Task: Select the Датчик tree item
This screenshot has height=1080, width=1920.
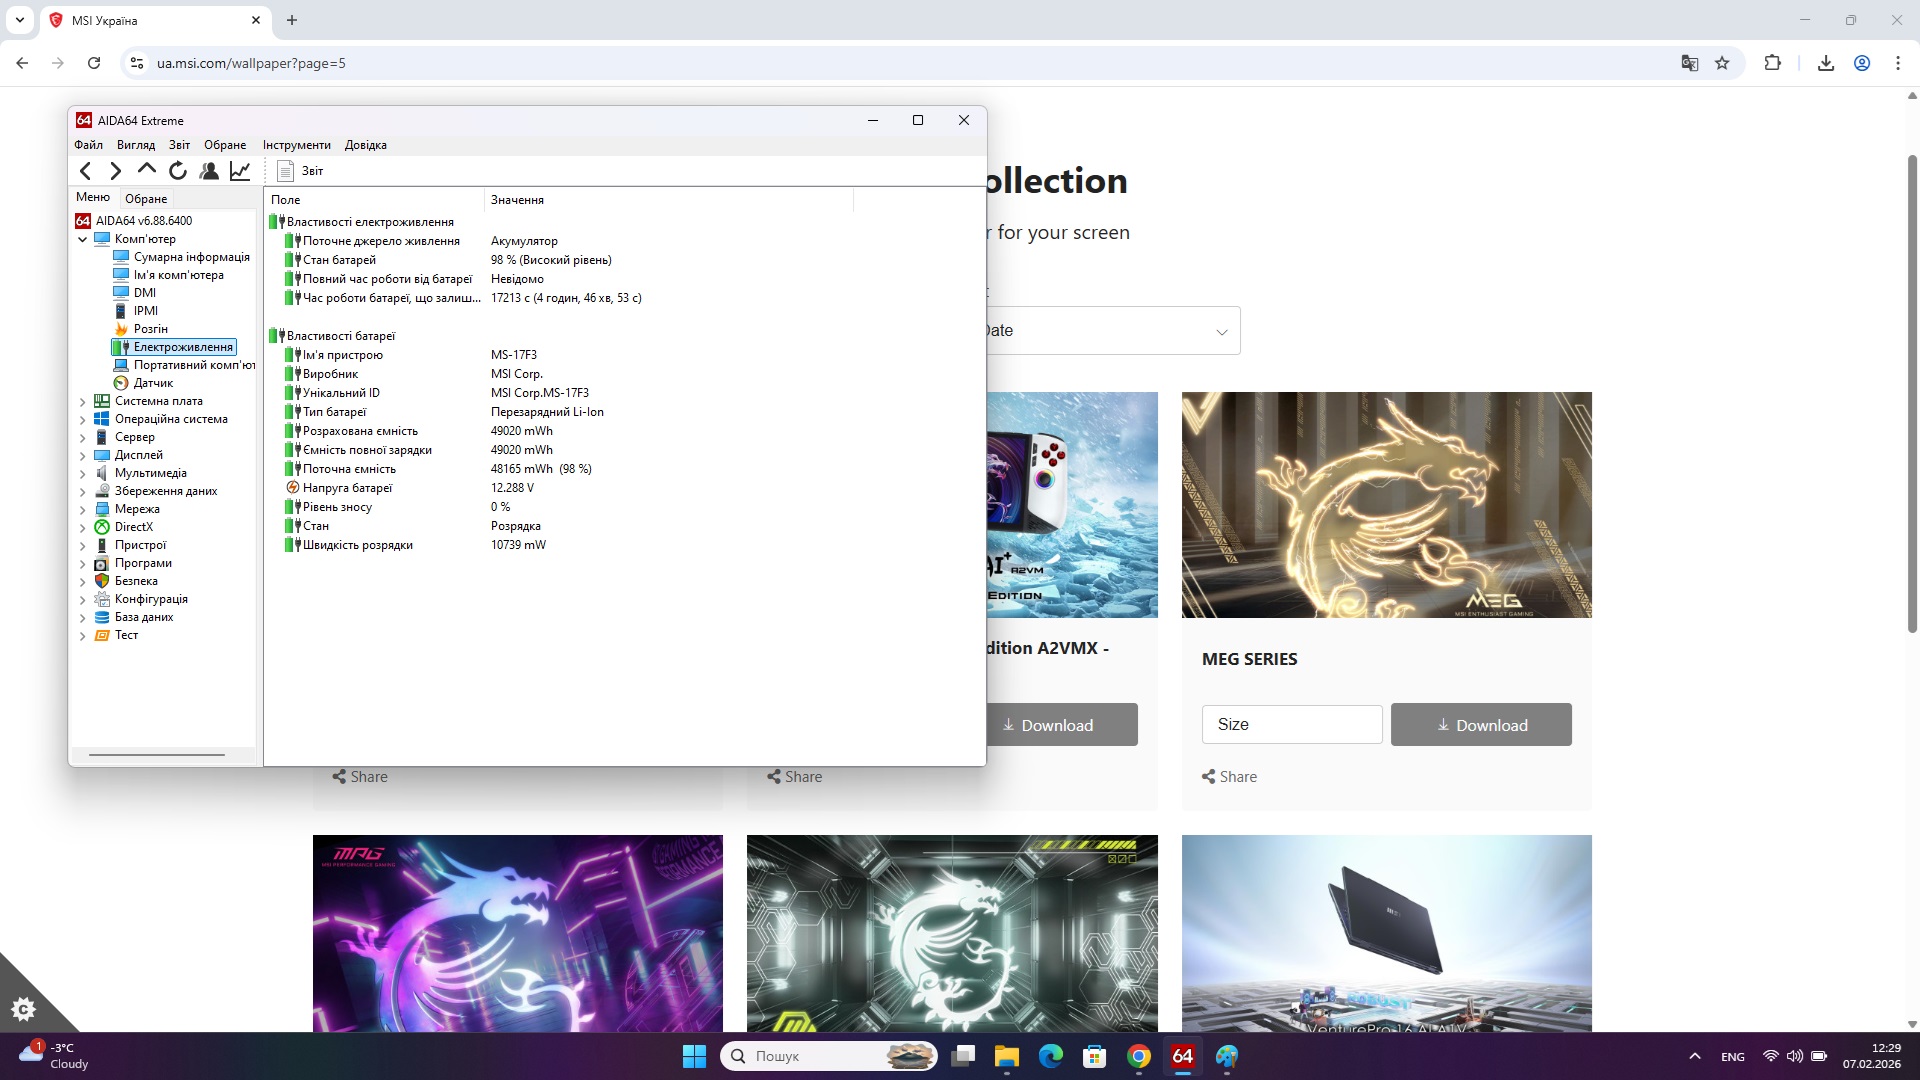Action: [153, 383]
